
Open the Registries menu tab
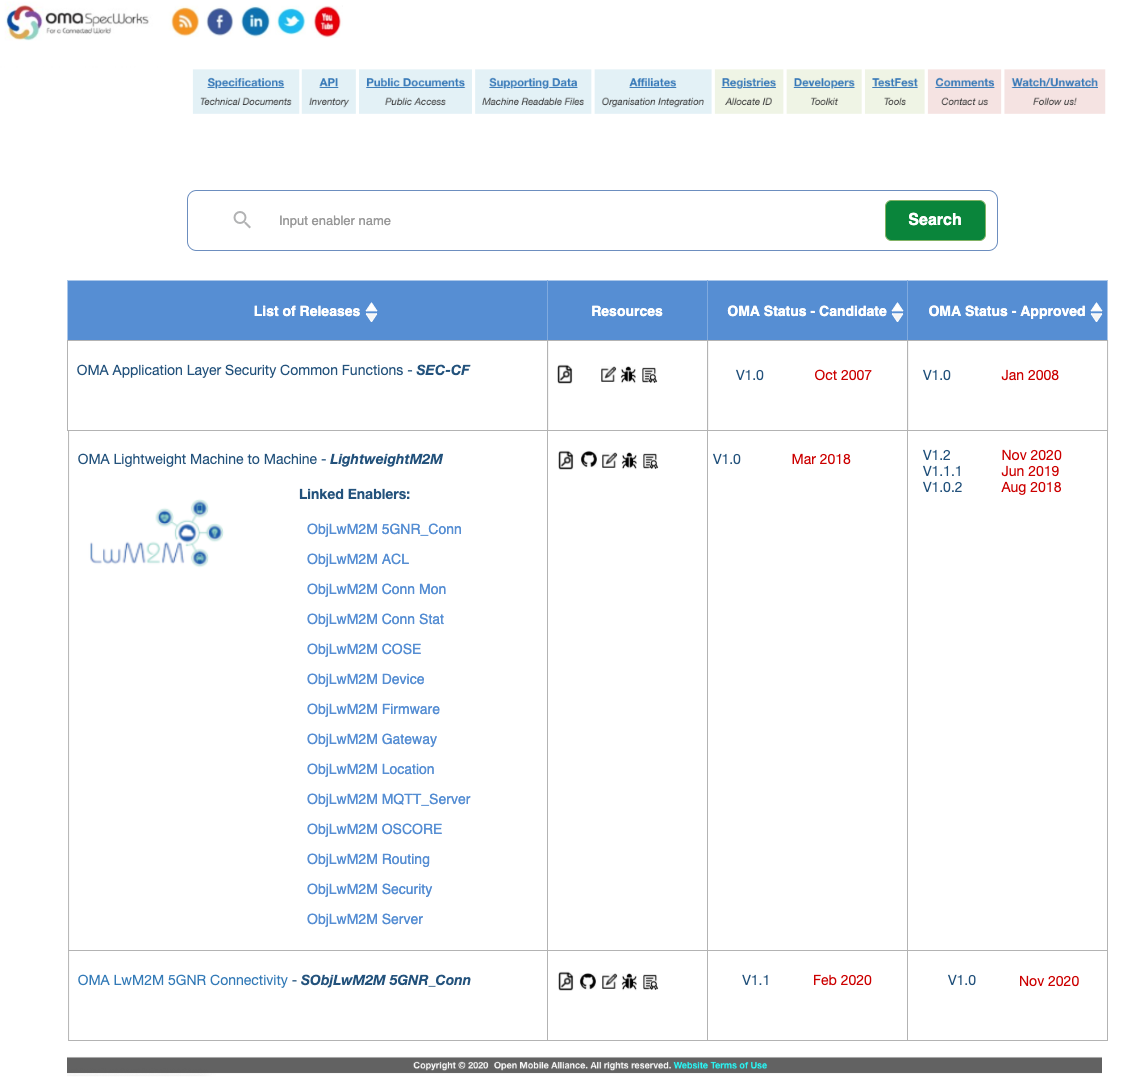[x=748, y=91]
